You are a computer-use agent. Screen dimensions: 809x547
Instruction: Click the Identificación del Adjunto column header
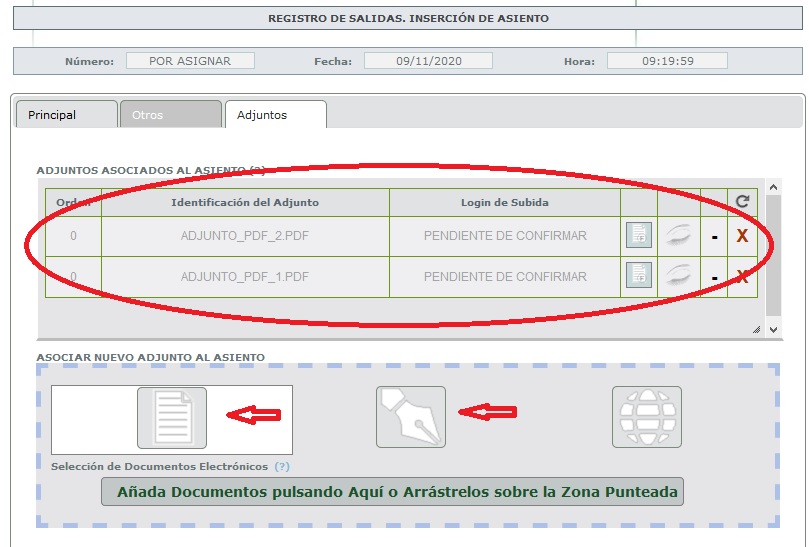(x=245, y=202)
